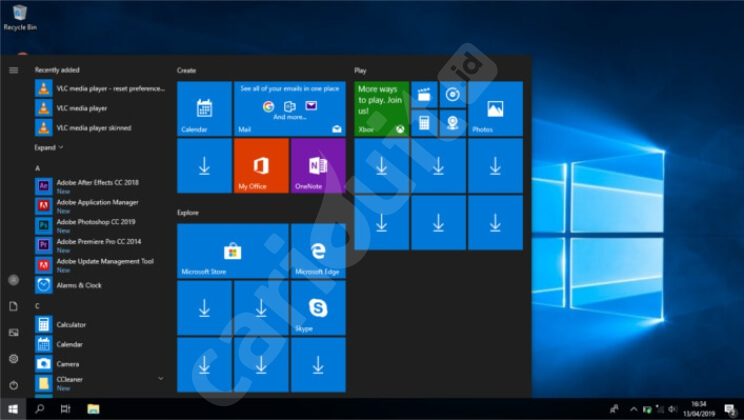
Task: Open File Explorer from the taskbar
Action: click(x=93, y=409)
